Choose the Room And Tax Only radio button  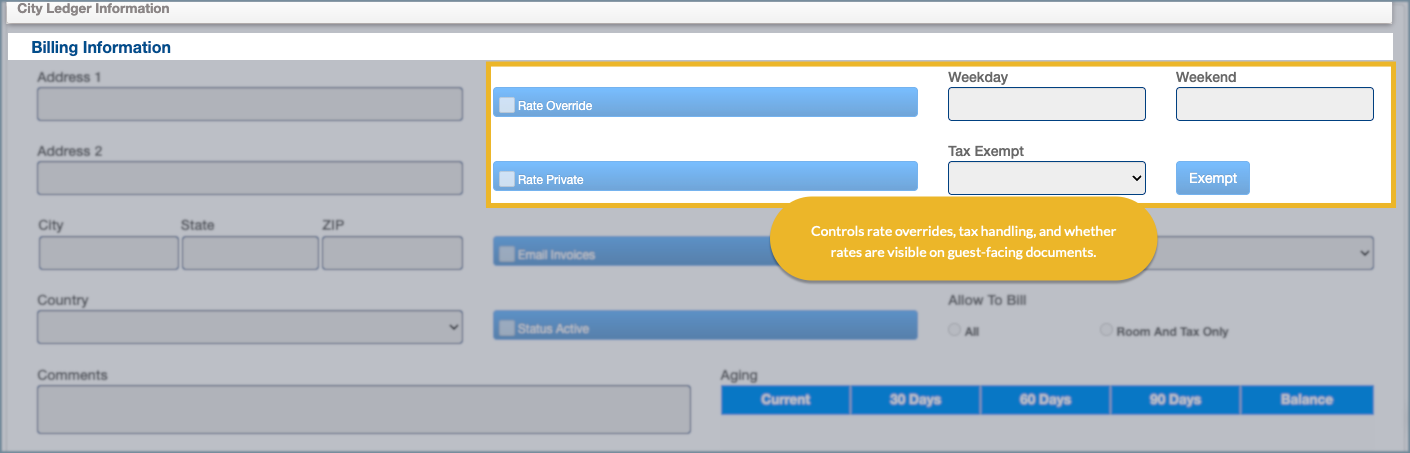coord(1107,330)
